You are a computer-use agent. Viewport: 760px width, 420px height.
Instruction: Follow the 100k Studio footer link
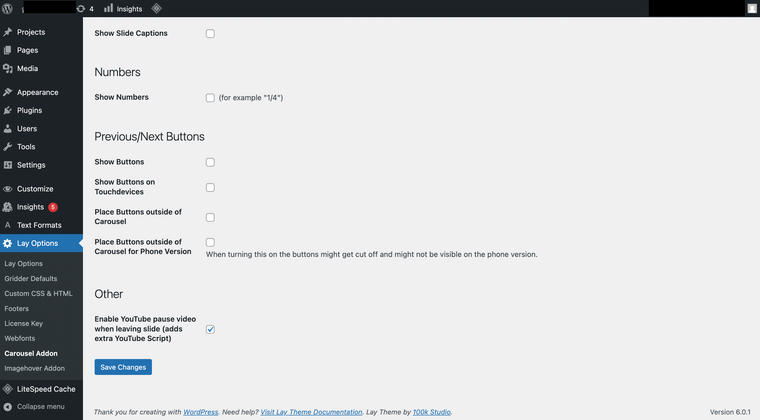(x=431, y=412)
